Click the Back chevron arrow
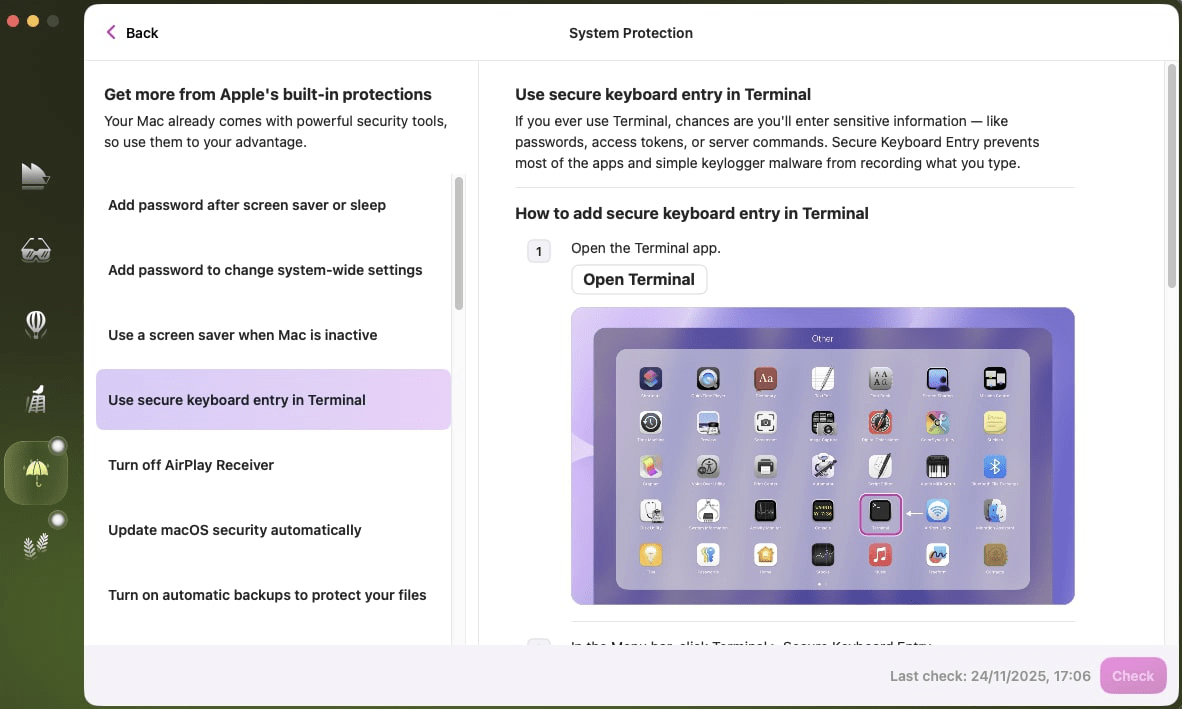1182x709 pixels. click(x=111, y=32)
